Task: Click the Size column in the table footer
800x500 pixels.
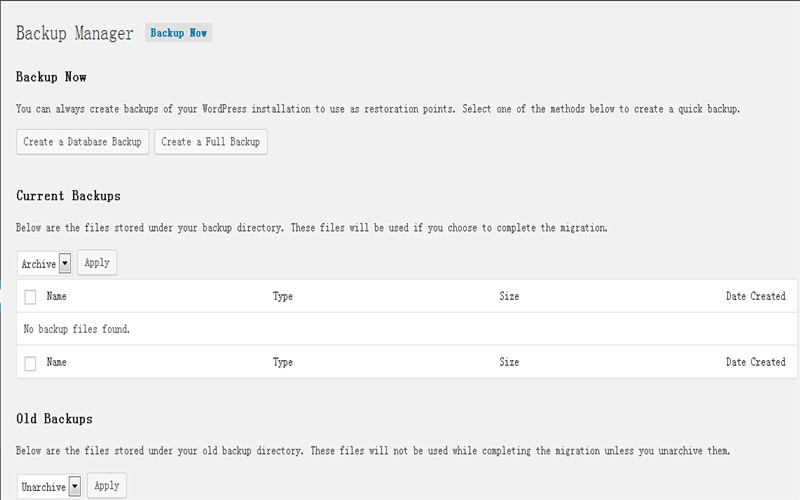Action: [x=509, y=362]
